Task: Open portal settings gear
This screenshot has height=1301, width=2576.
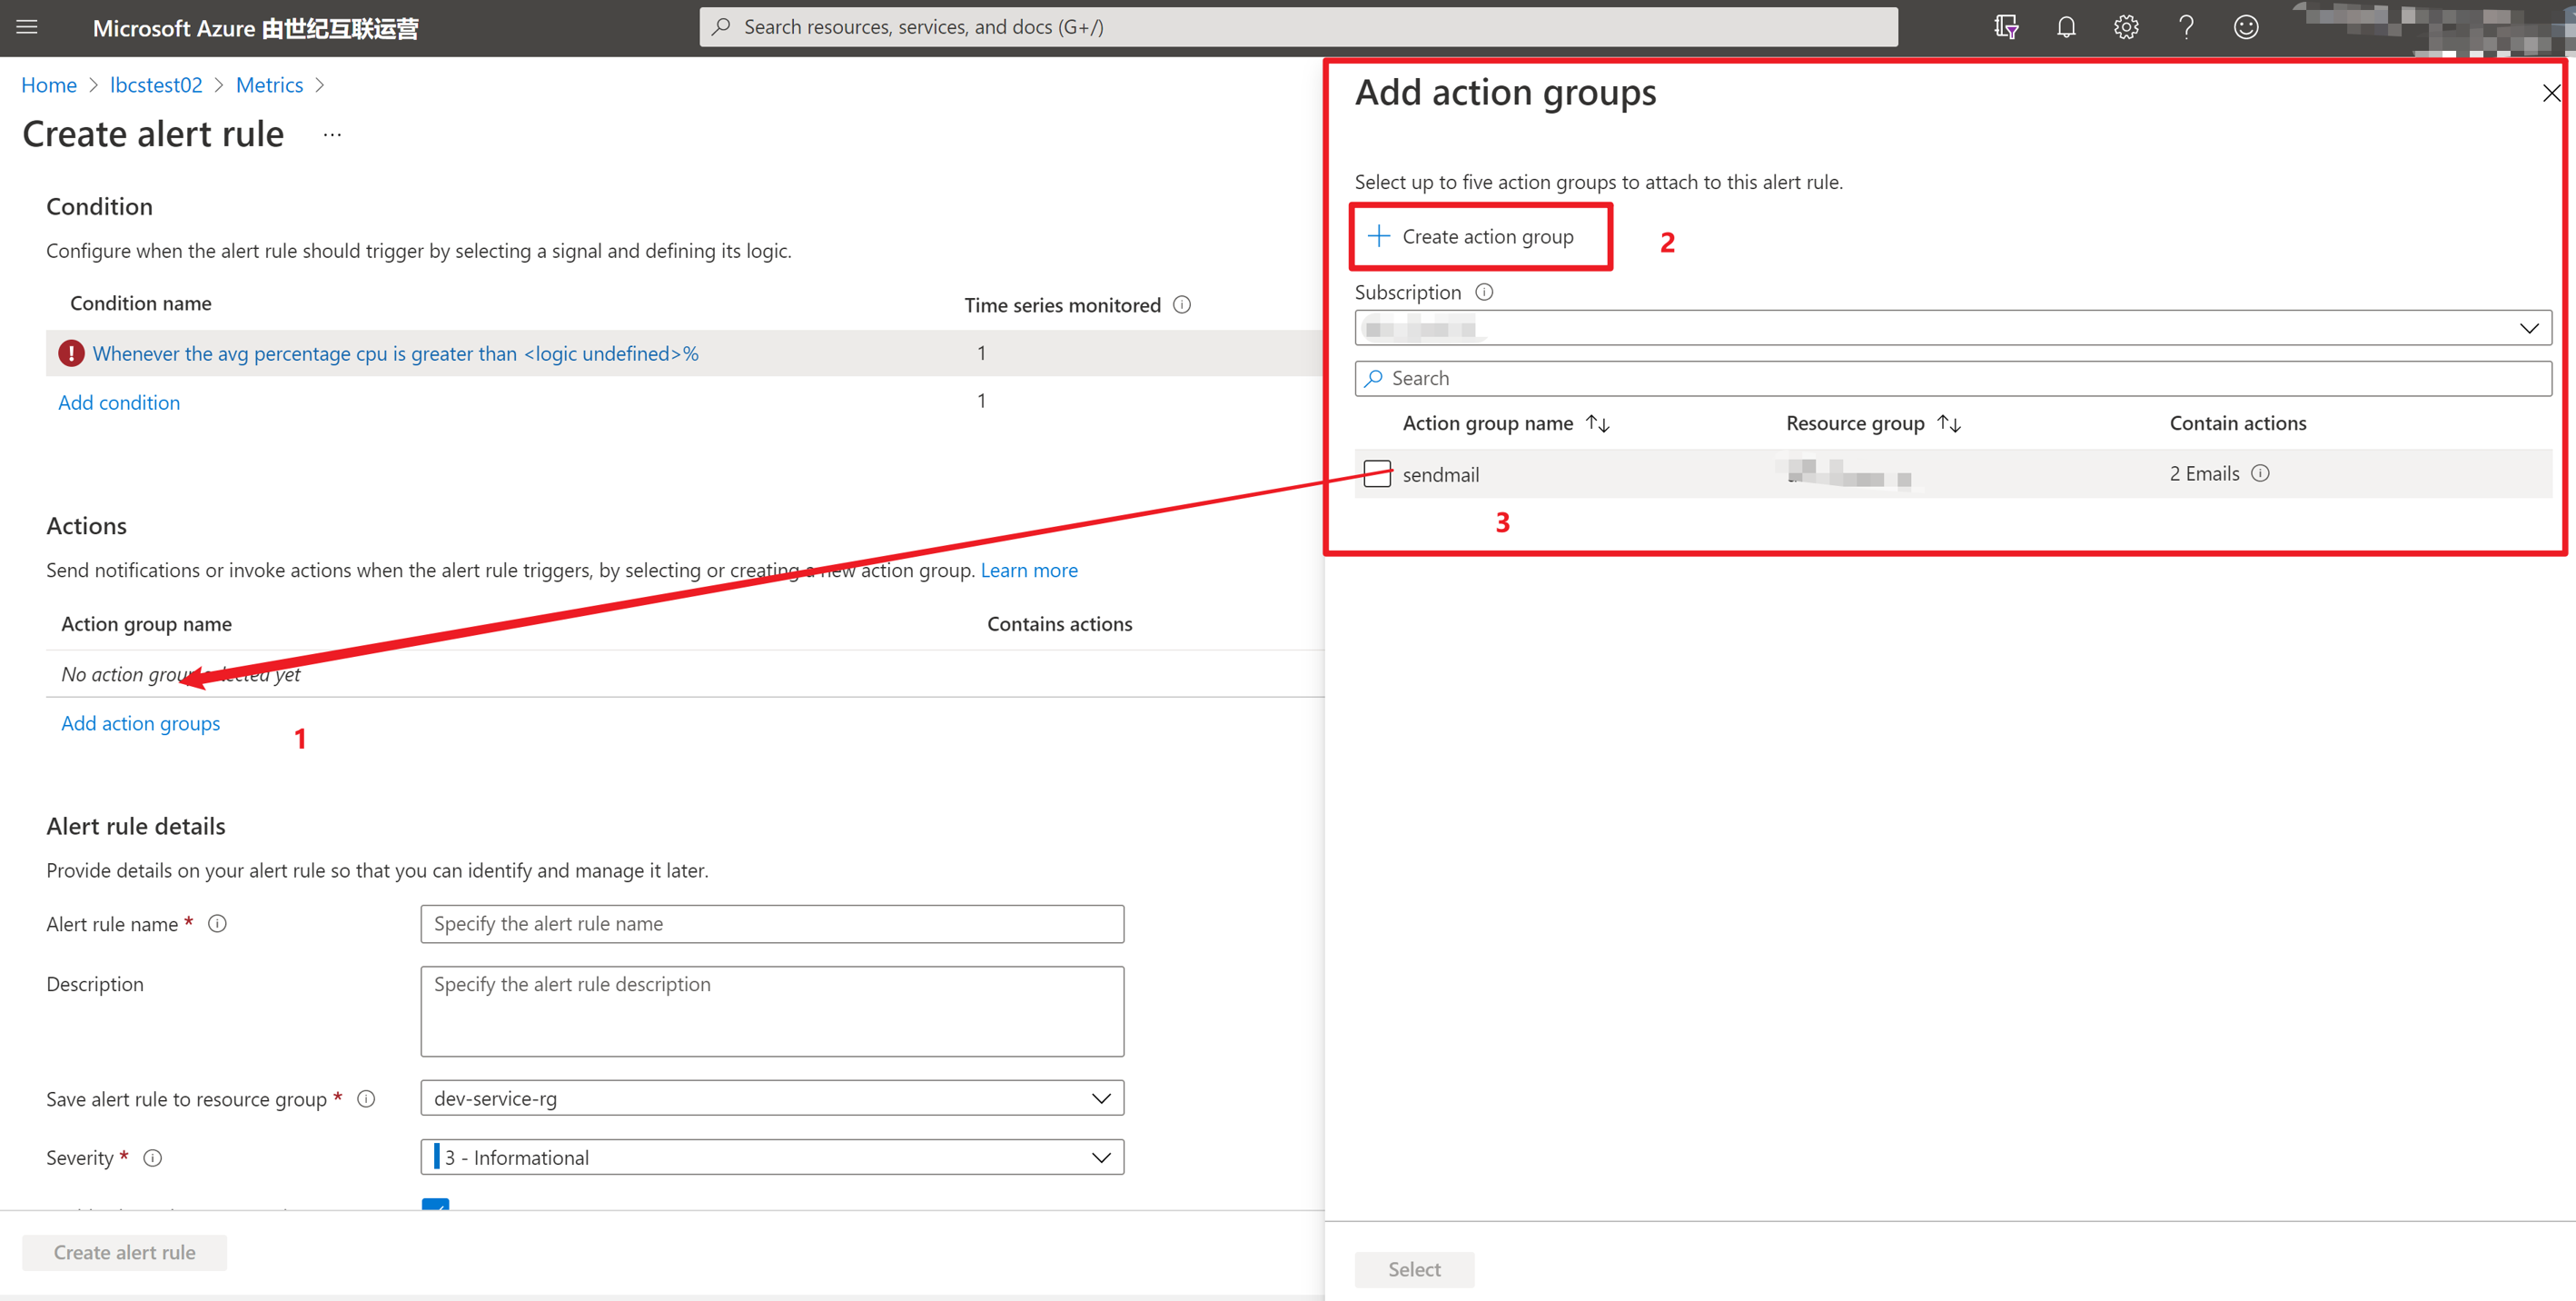Action: point(2126,27)
